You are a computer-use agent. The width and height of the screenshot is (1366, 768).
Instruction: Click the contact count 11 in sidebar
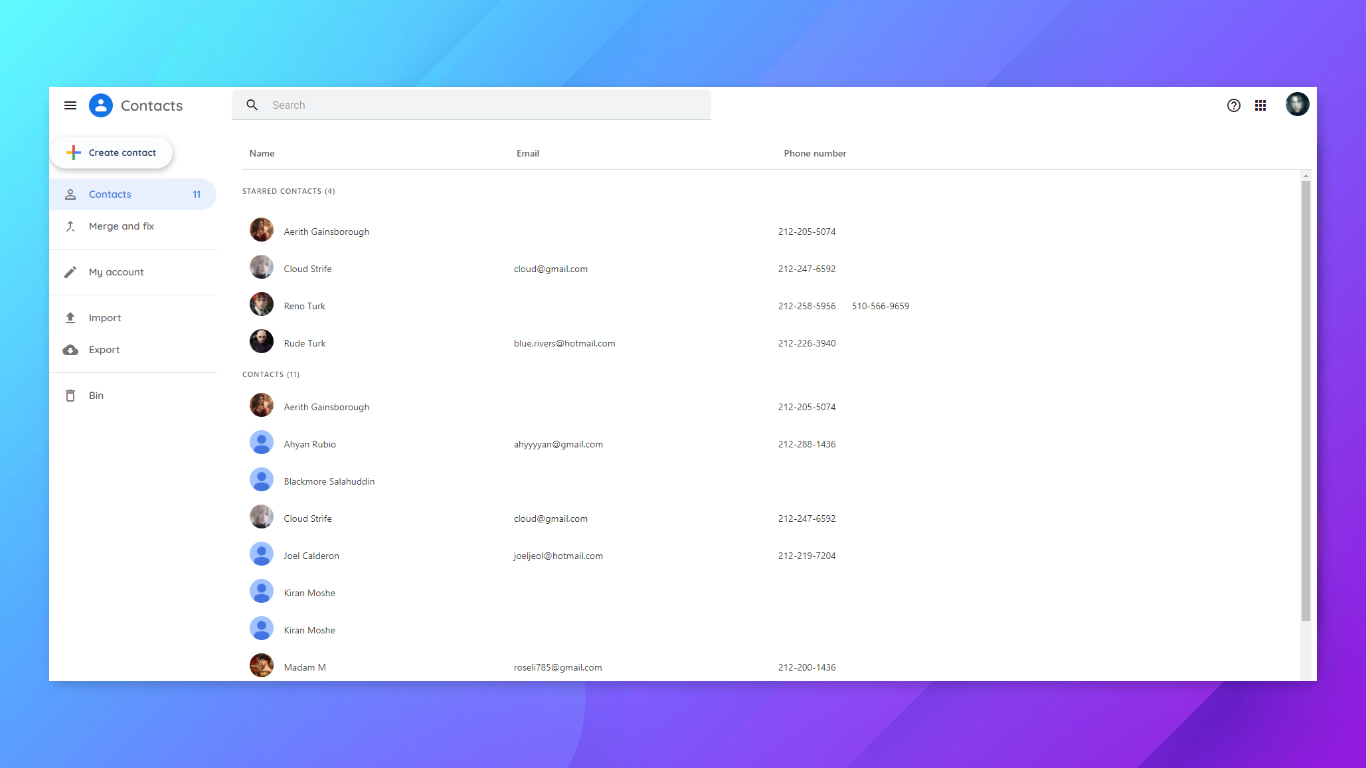coord(197,195)
